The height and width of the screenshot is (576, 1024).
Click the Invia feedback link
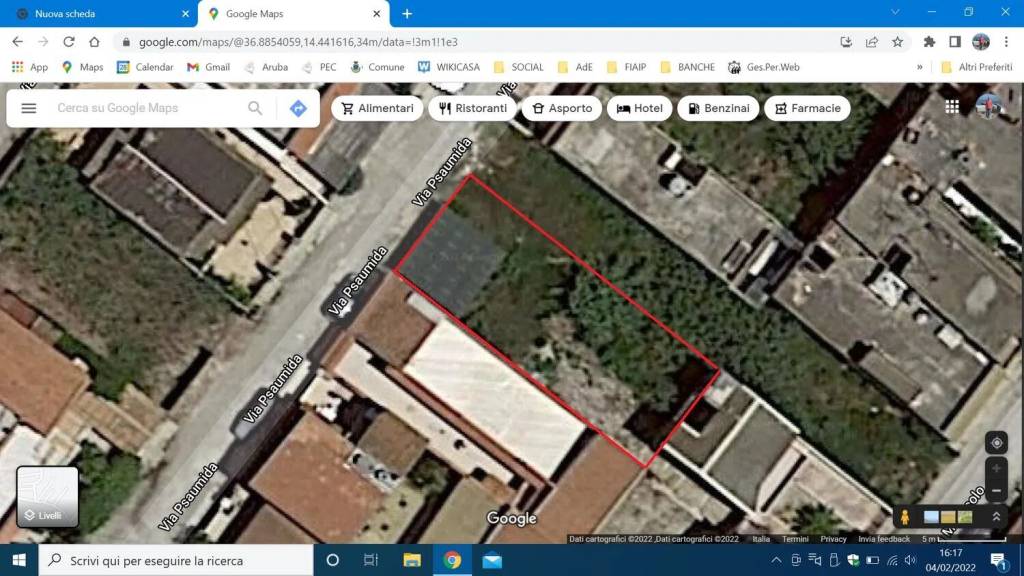884,539
